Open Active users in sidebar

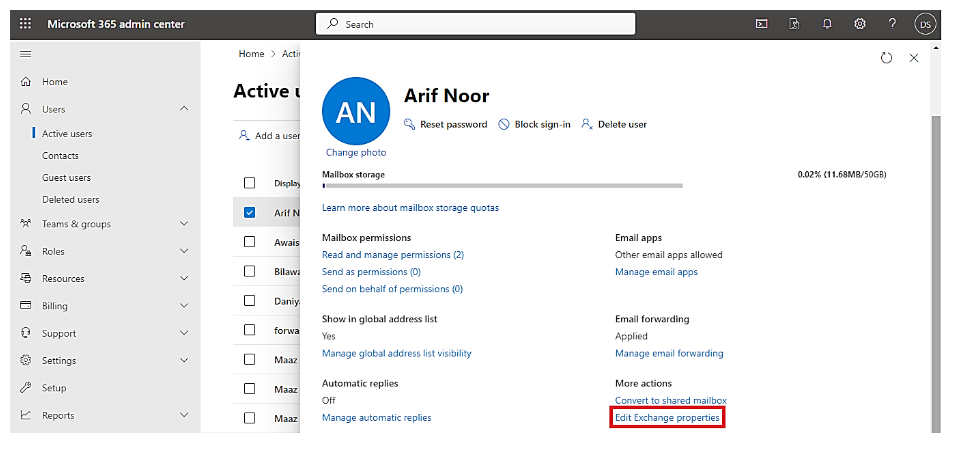(x=67, y=133)
